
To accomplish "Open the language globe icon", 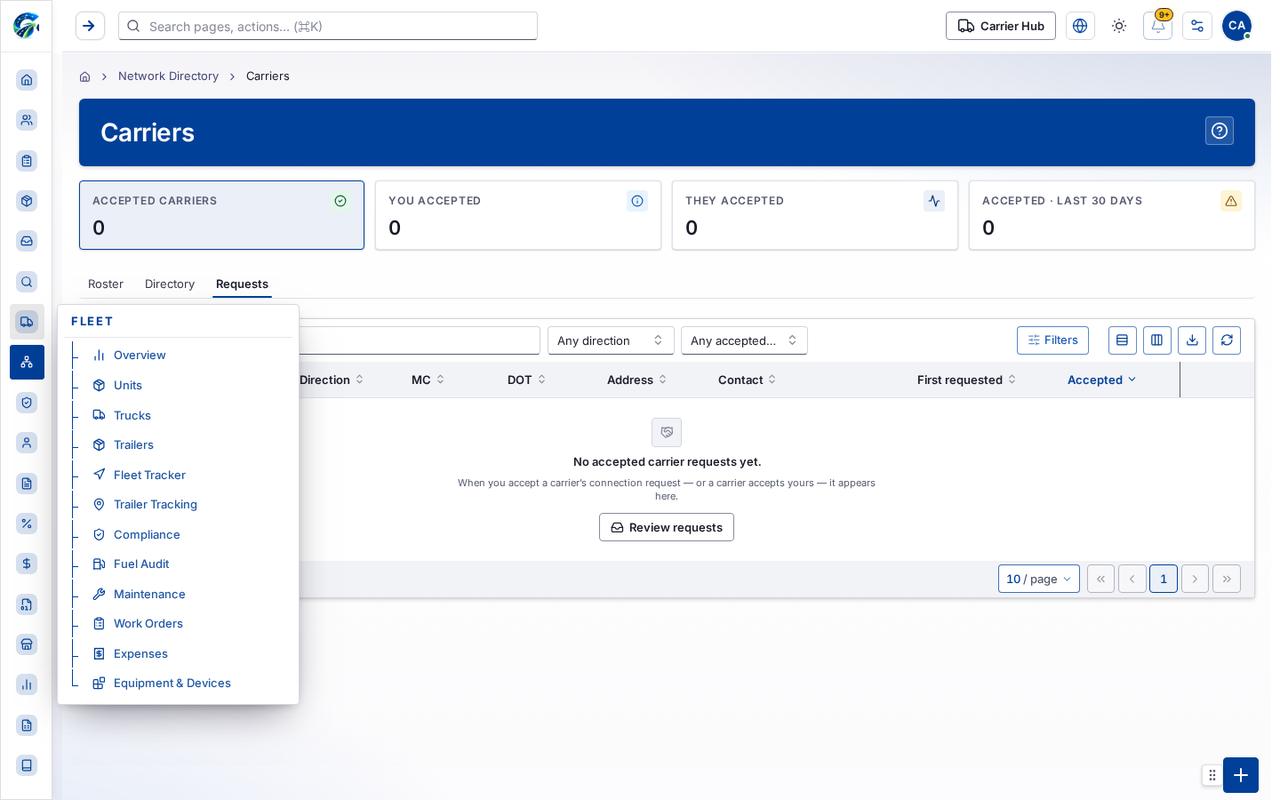I will pyautogui.click(x=1080, y=26).
